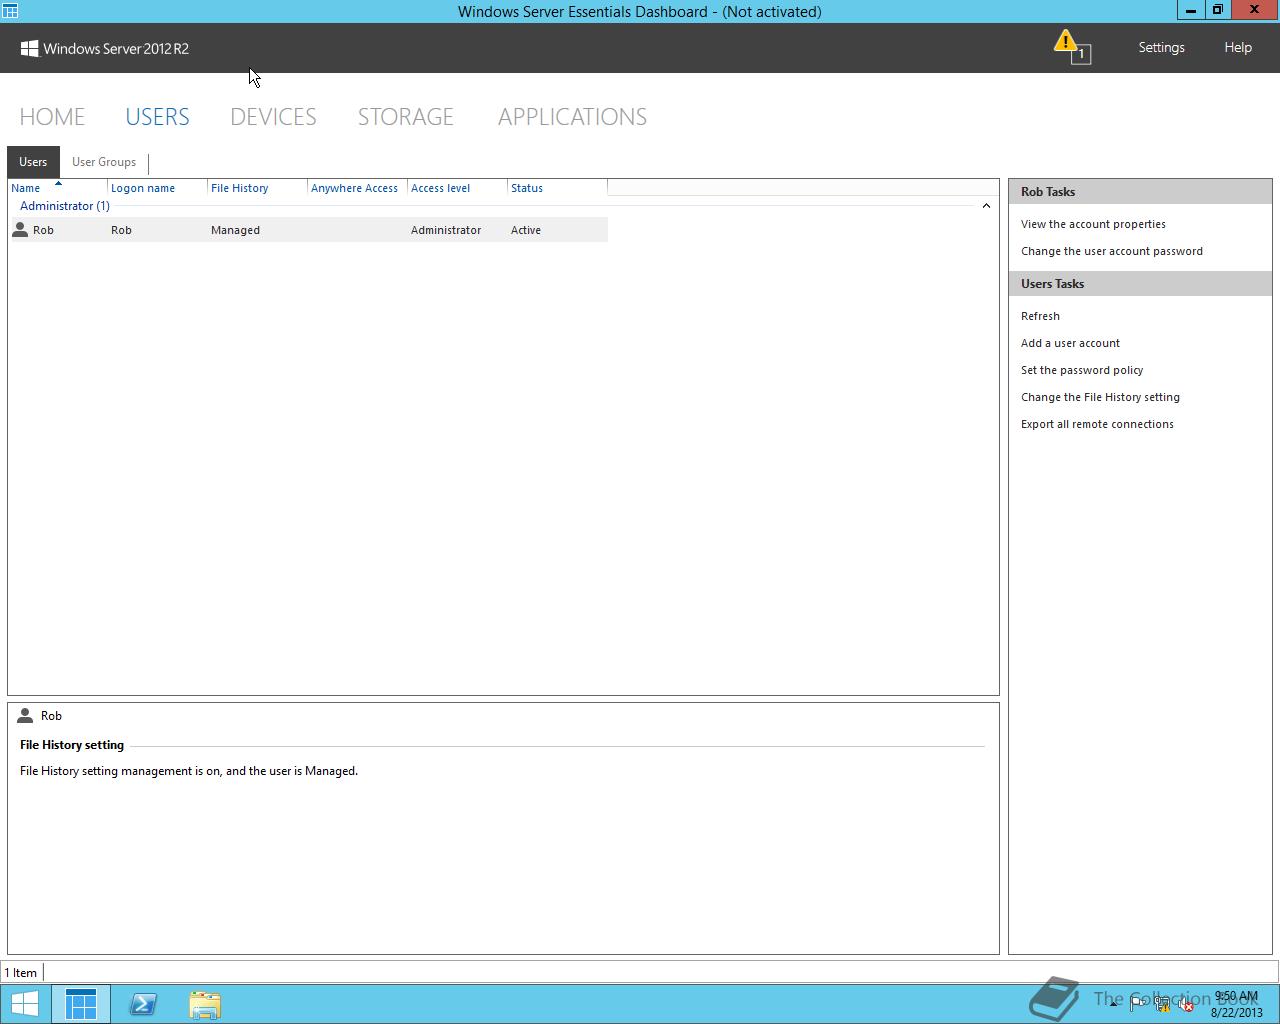Click the File History setting heading

point(72,745)
